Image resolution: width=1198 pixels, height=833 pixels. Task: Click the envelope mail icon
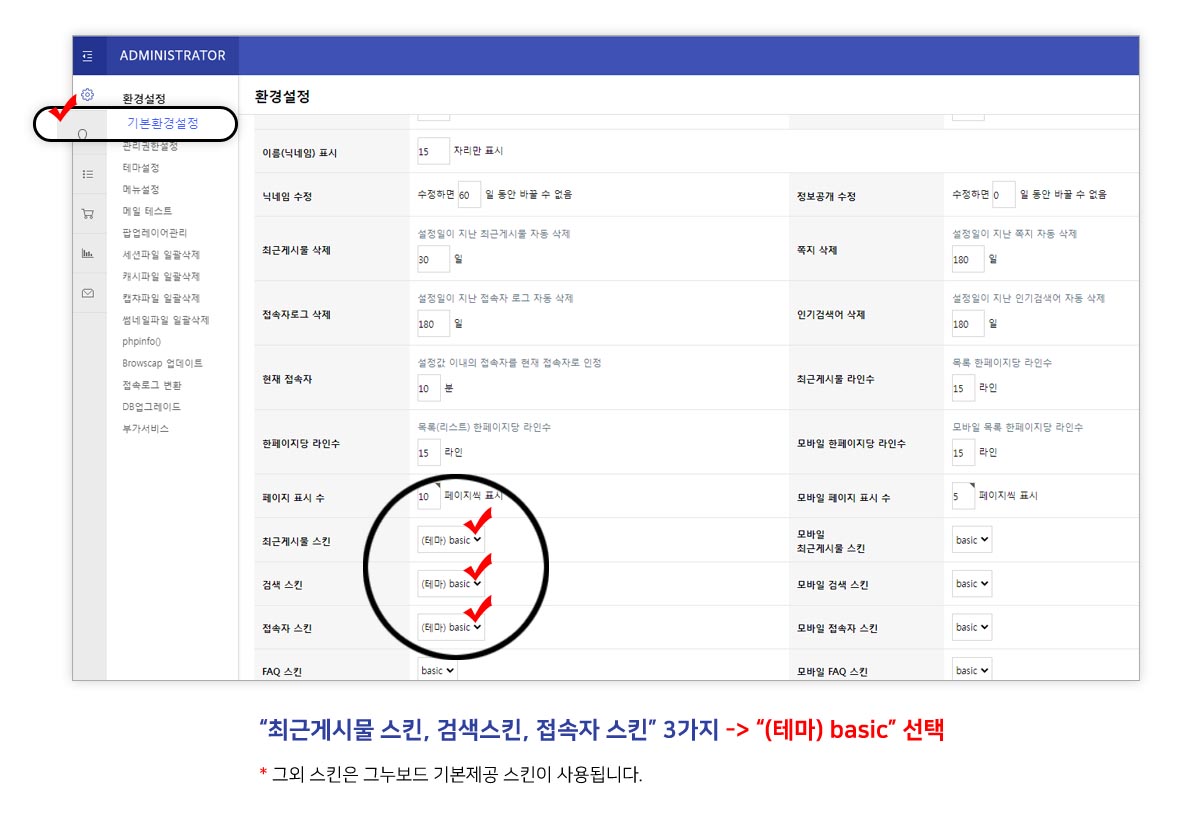point(88,292)
